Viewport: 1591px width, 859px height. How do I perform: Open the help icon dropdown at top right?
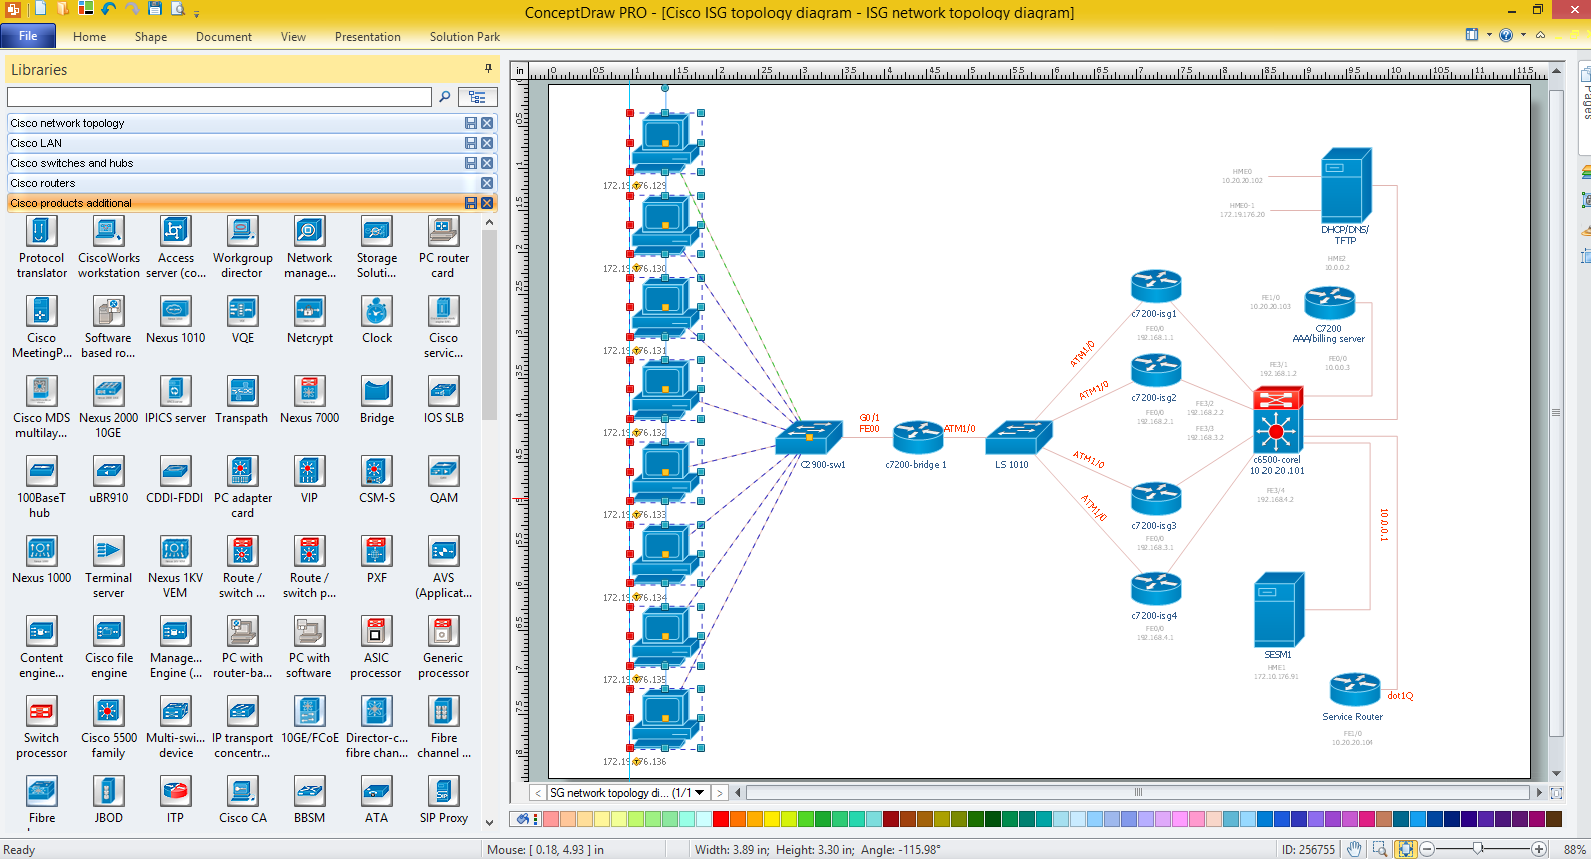point(1523,35)
